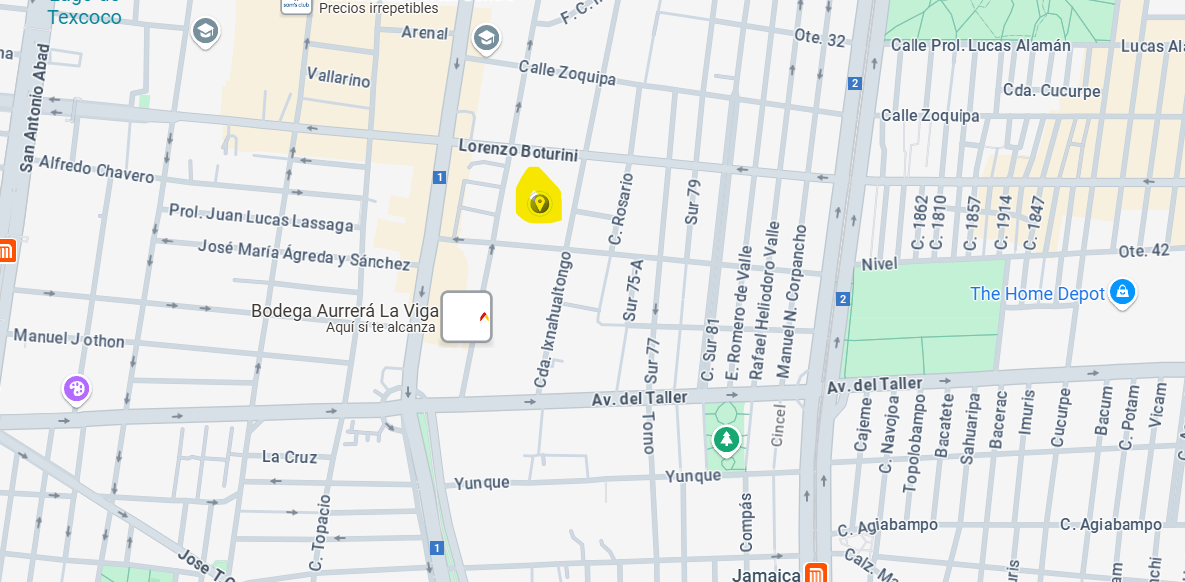The image size is (1185, 582).
Task: Open the Sam's Club marker icon
Action: pos(295,6)
